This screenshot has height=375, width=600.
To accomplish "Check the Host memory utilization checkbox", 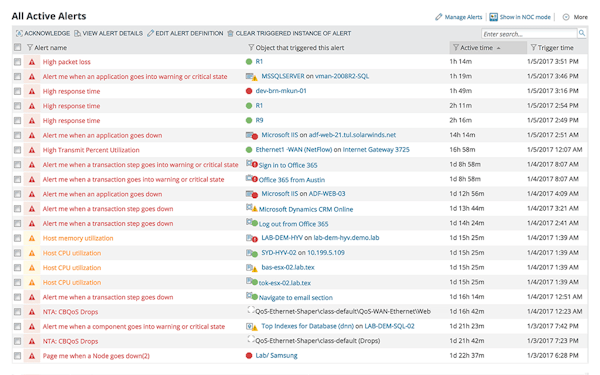I will 18,238.
